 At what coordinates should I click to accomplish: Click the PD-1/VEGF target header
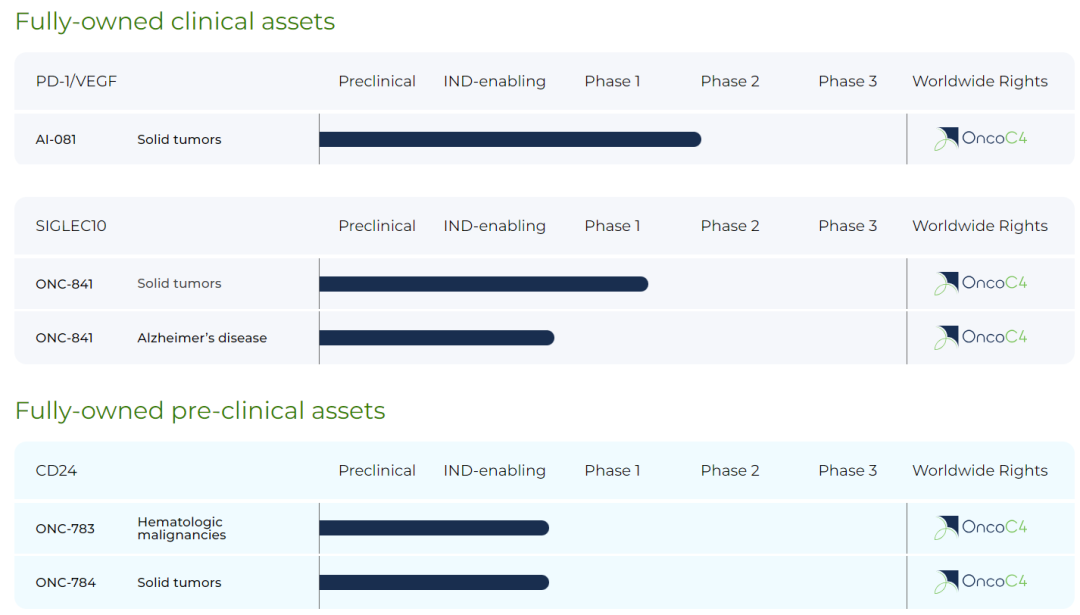[76, 81]
